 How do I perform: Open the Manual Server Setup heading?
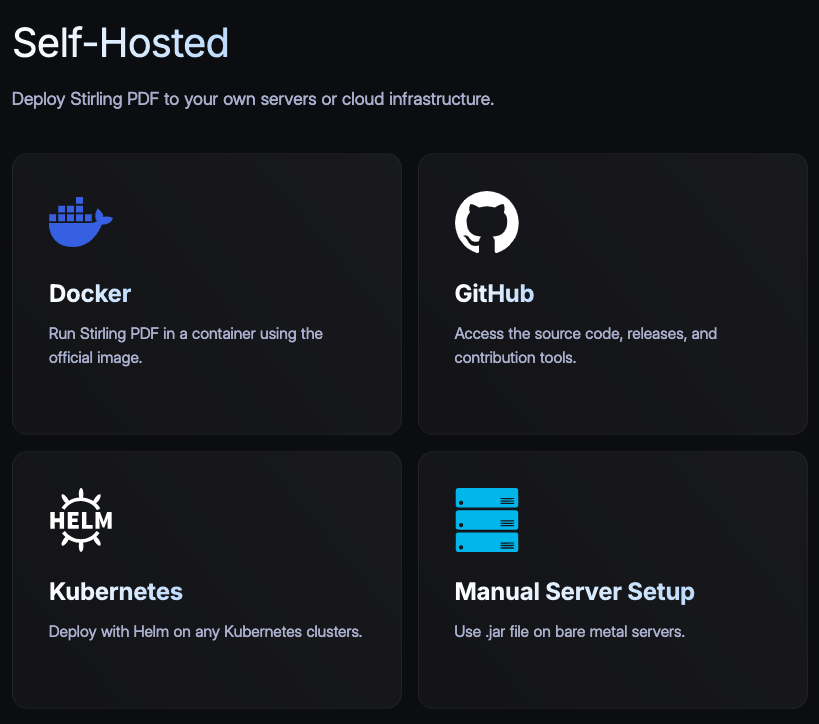[x=575, y=591]
